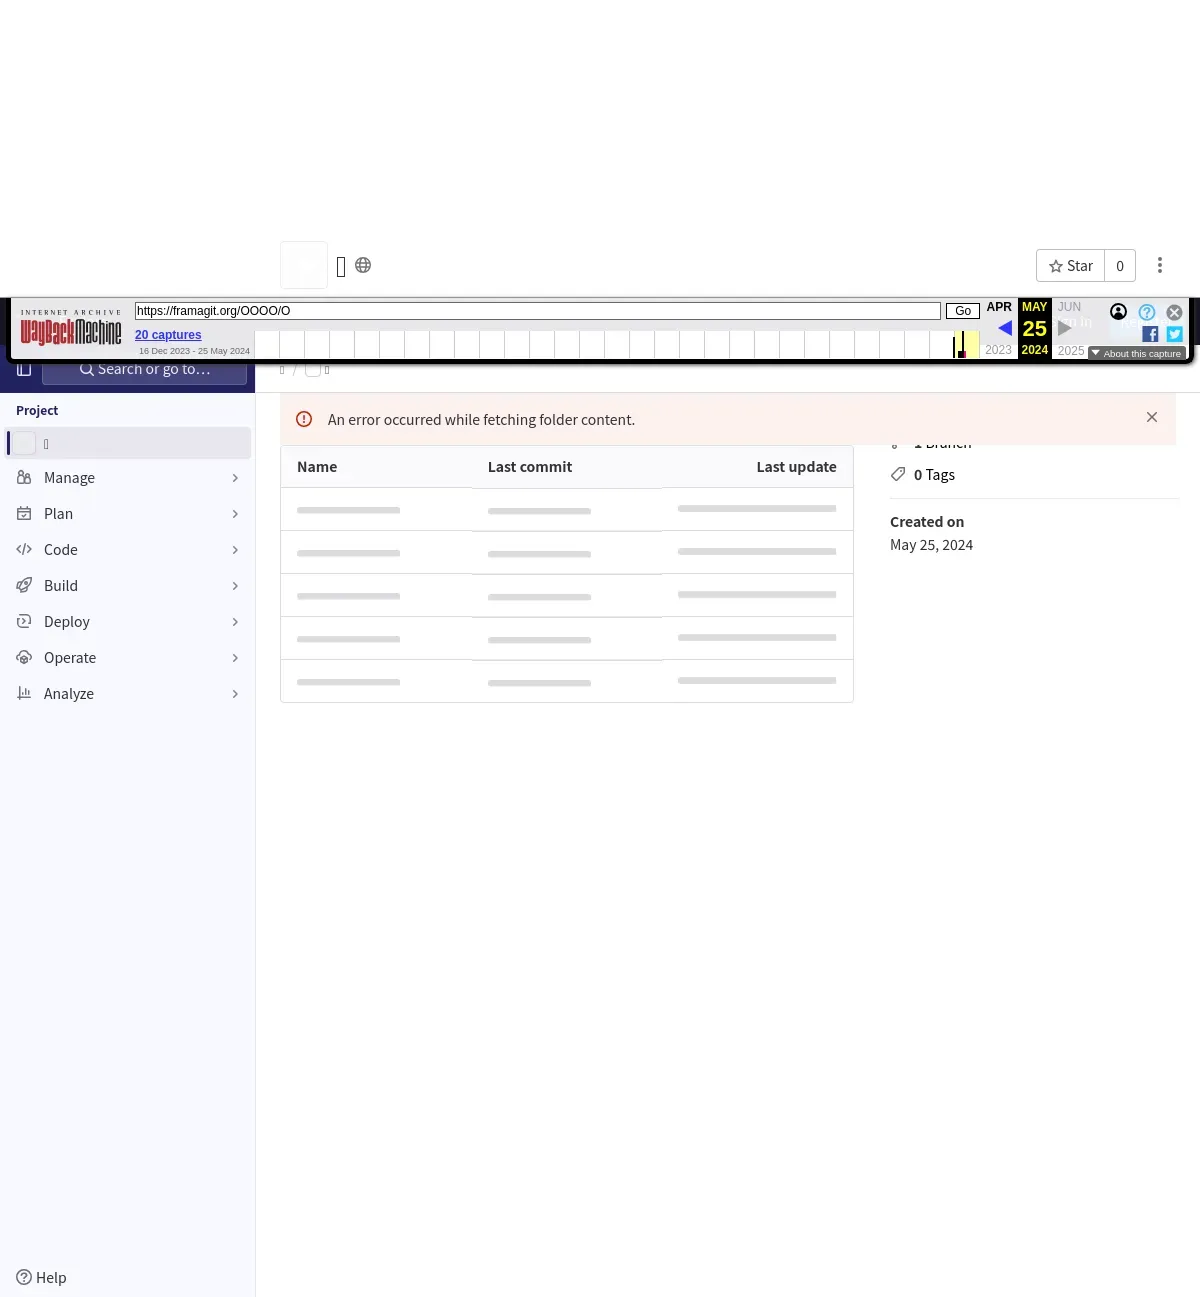Expand About this capture dropdown
This screenshot has width=1200, height=1297.
(x=1137, y=353)
